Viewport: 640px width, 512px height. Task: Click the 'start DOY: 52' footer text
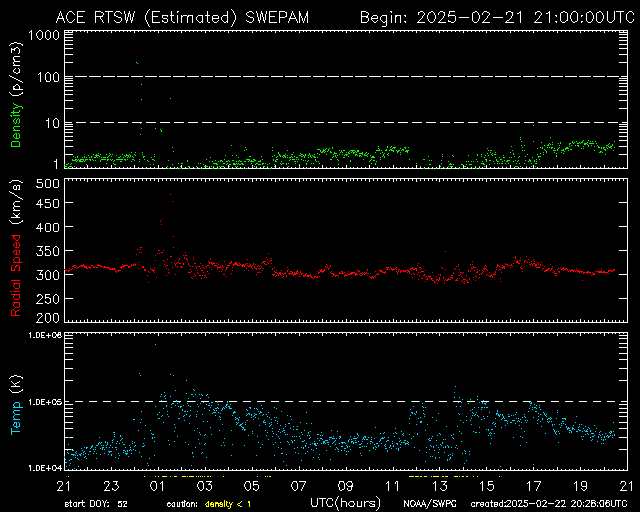[96, 504]
